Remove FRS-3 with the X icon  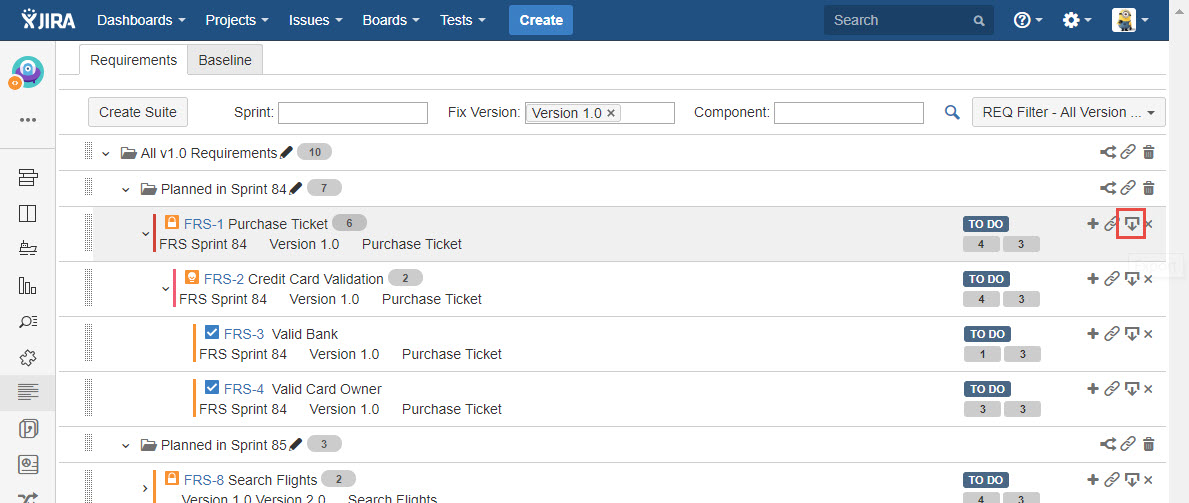[x=1148, y=335]
